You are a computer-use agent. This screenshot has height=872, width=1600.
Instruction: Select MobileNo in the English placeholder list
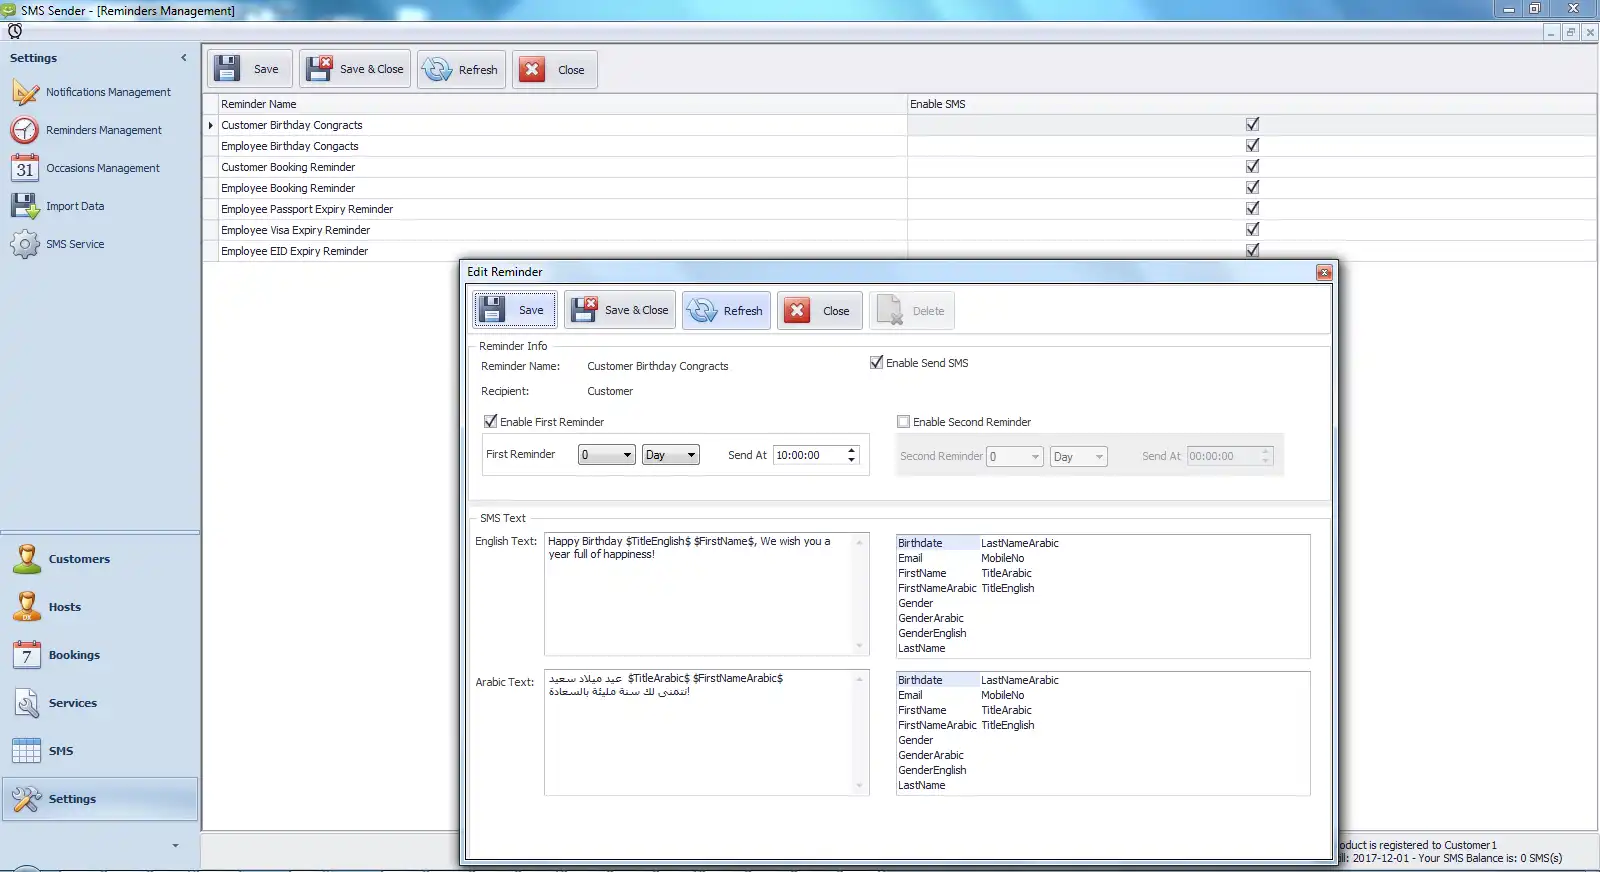tap(1002, 558)
